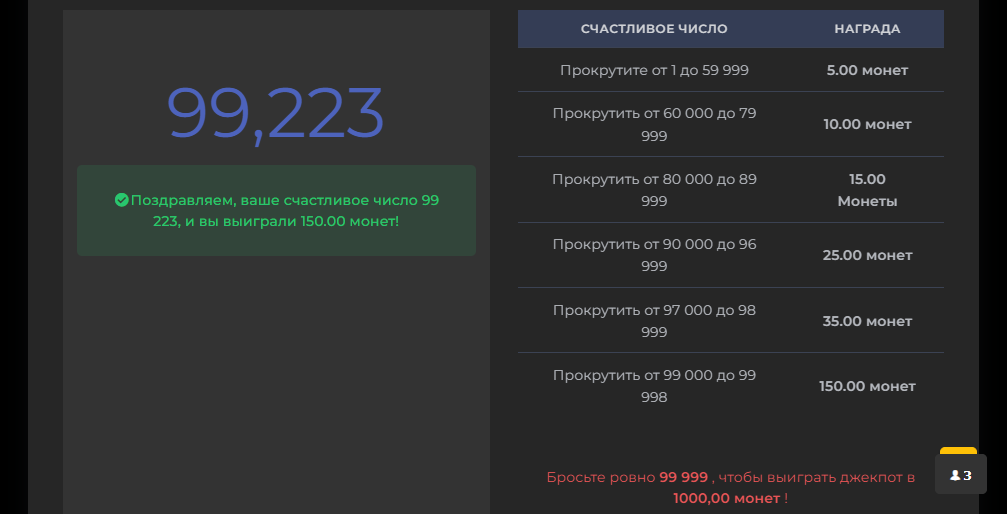1007x514 pixels.
Task: Click the red jackpot 99 999 notice
Action: (x=731, y=488)
